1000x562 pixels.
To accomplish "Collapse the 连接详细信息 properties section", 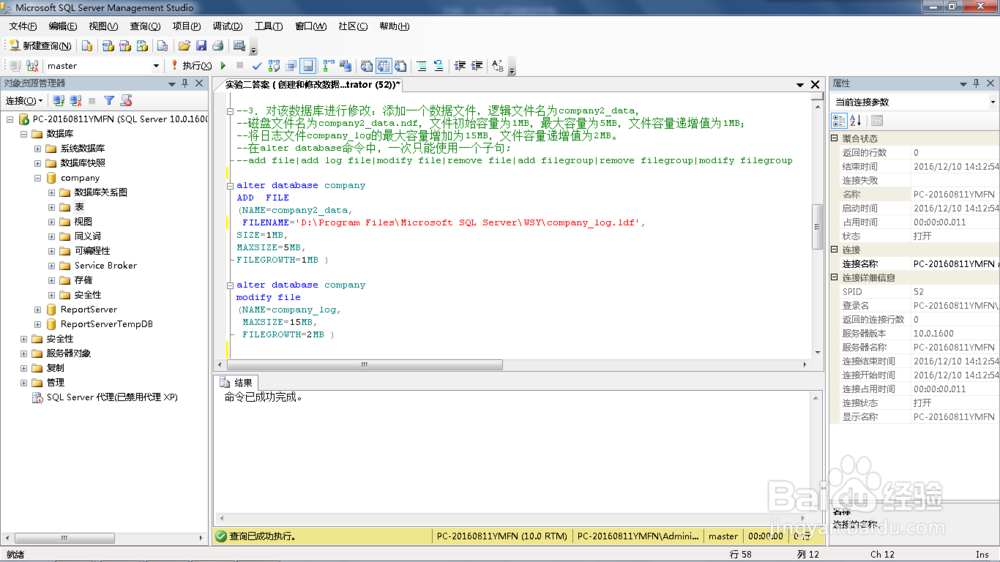I will [x=834, y=277].
